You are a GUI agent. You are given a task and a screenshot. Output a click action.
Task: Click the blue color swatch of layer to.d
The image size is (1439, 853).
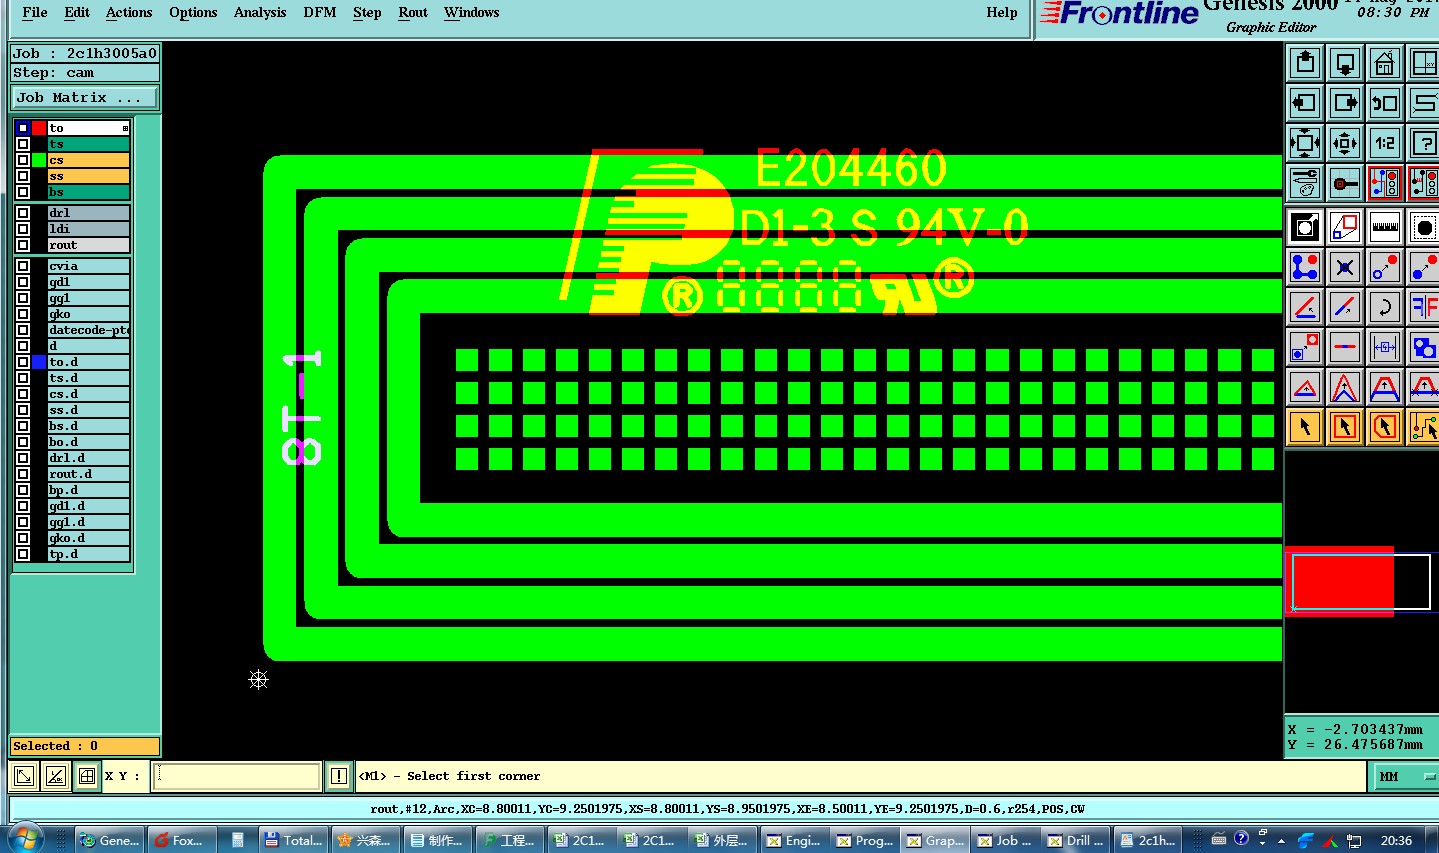coord(39,362)
